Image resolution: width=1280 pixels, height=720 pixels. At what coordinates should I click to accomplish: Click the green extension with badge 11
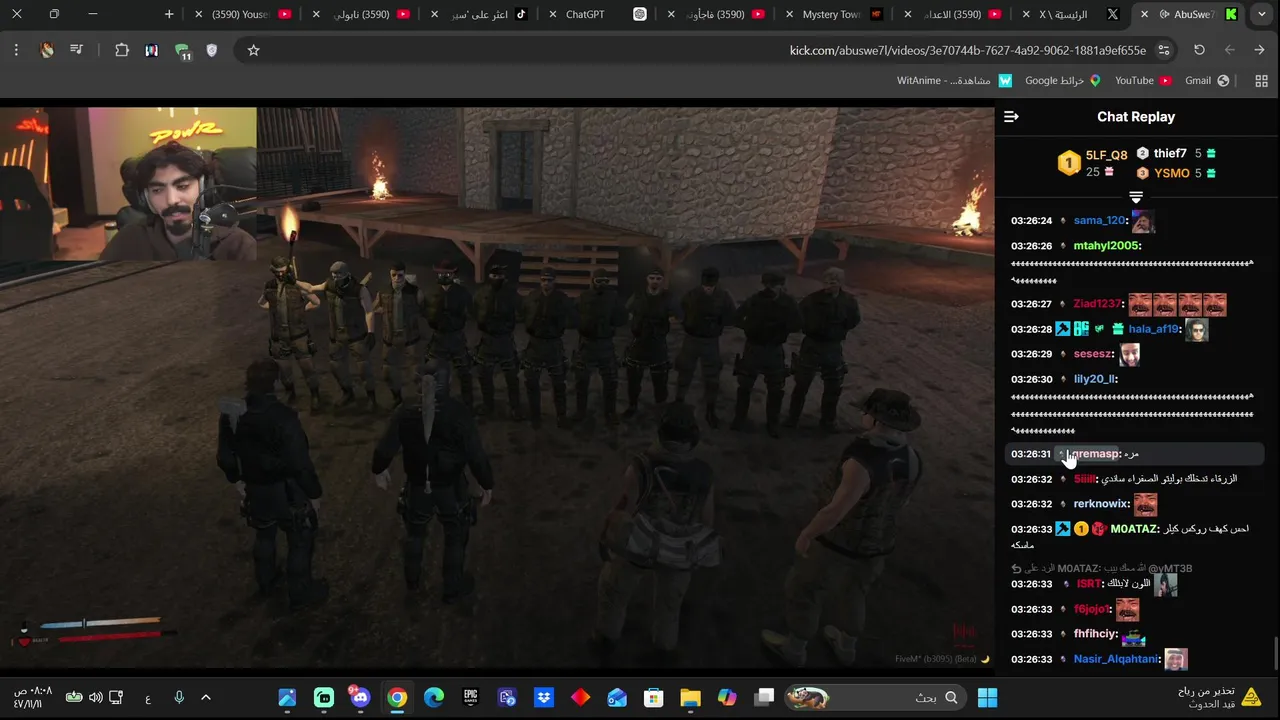[x=182, y=51]
